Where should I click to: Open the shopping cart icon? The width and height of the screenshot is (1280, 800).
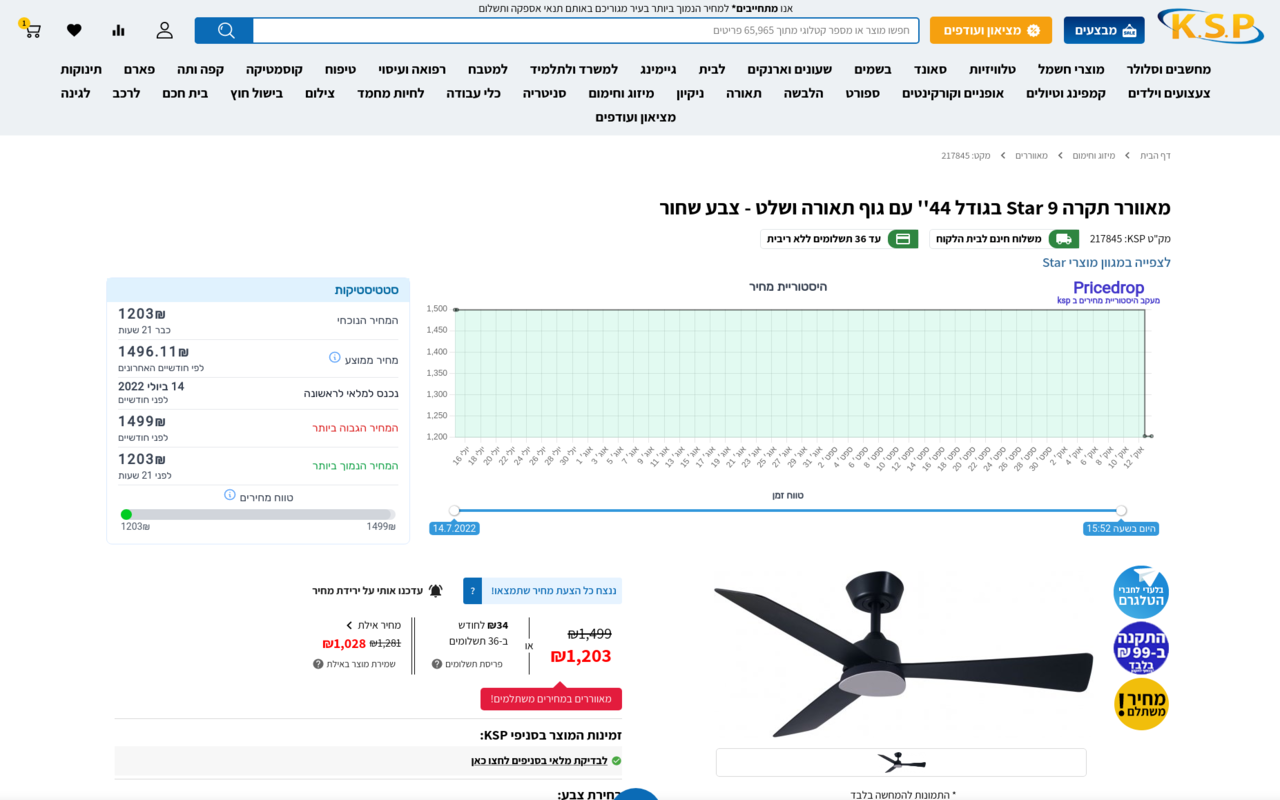(x=31, y=29)
